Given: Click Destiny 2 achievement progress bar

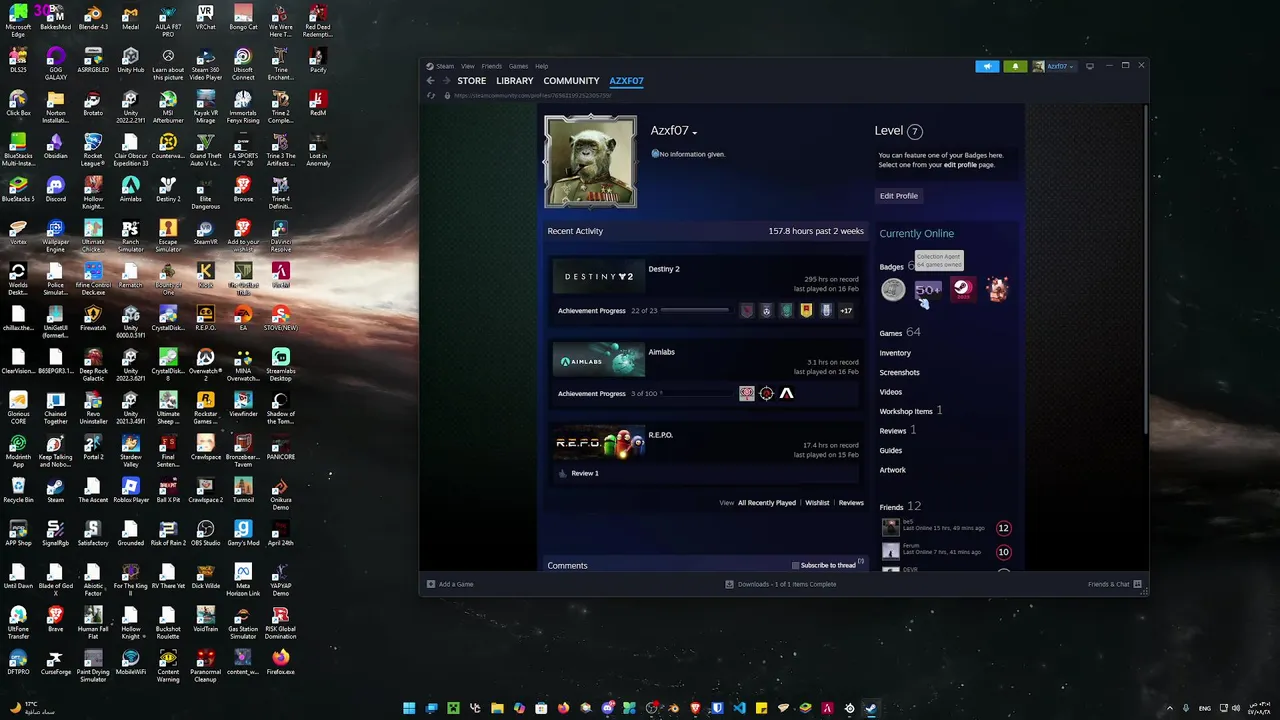Looking at the screenshot, I should 695,311.
